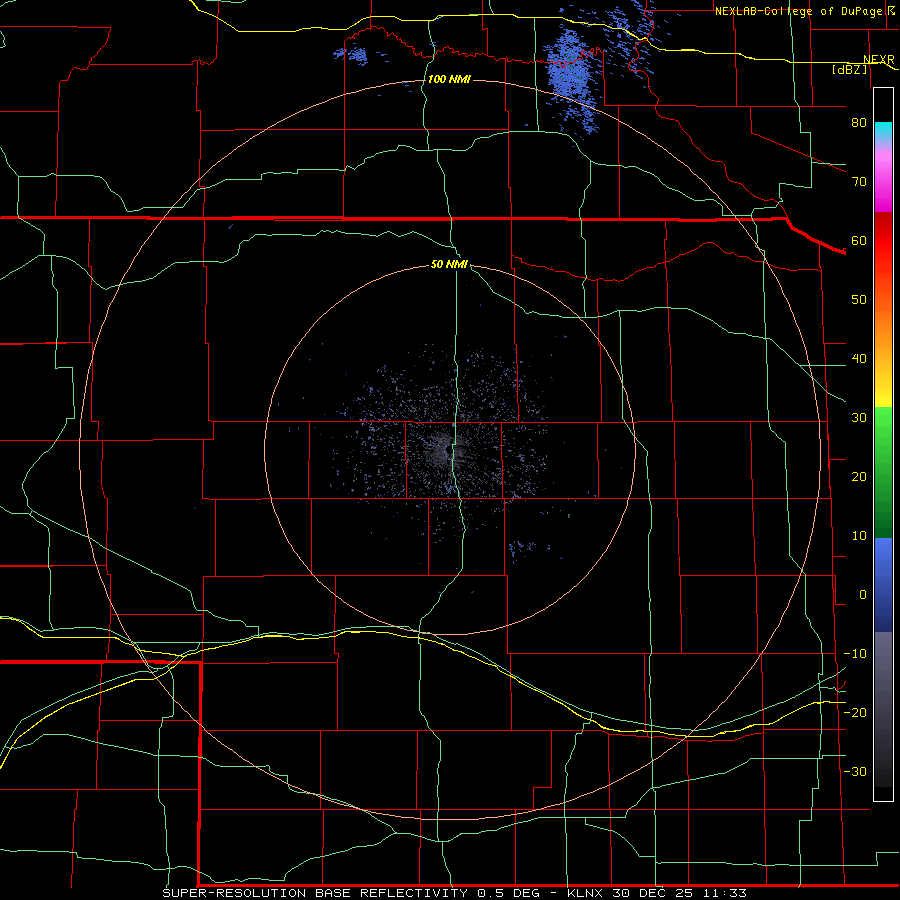Click the 30 dBZ scale value
This screenshot has width=900, height=900.
click(859, 418)
